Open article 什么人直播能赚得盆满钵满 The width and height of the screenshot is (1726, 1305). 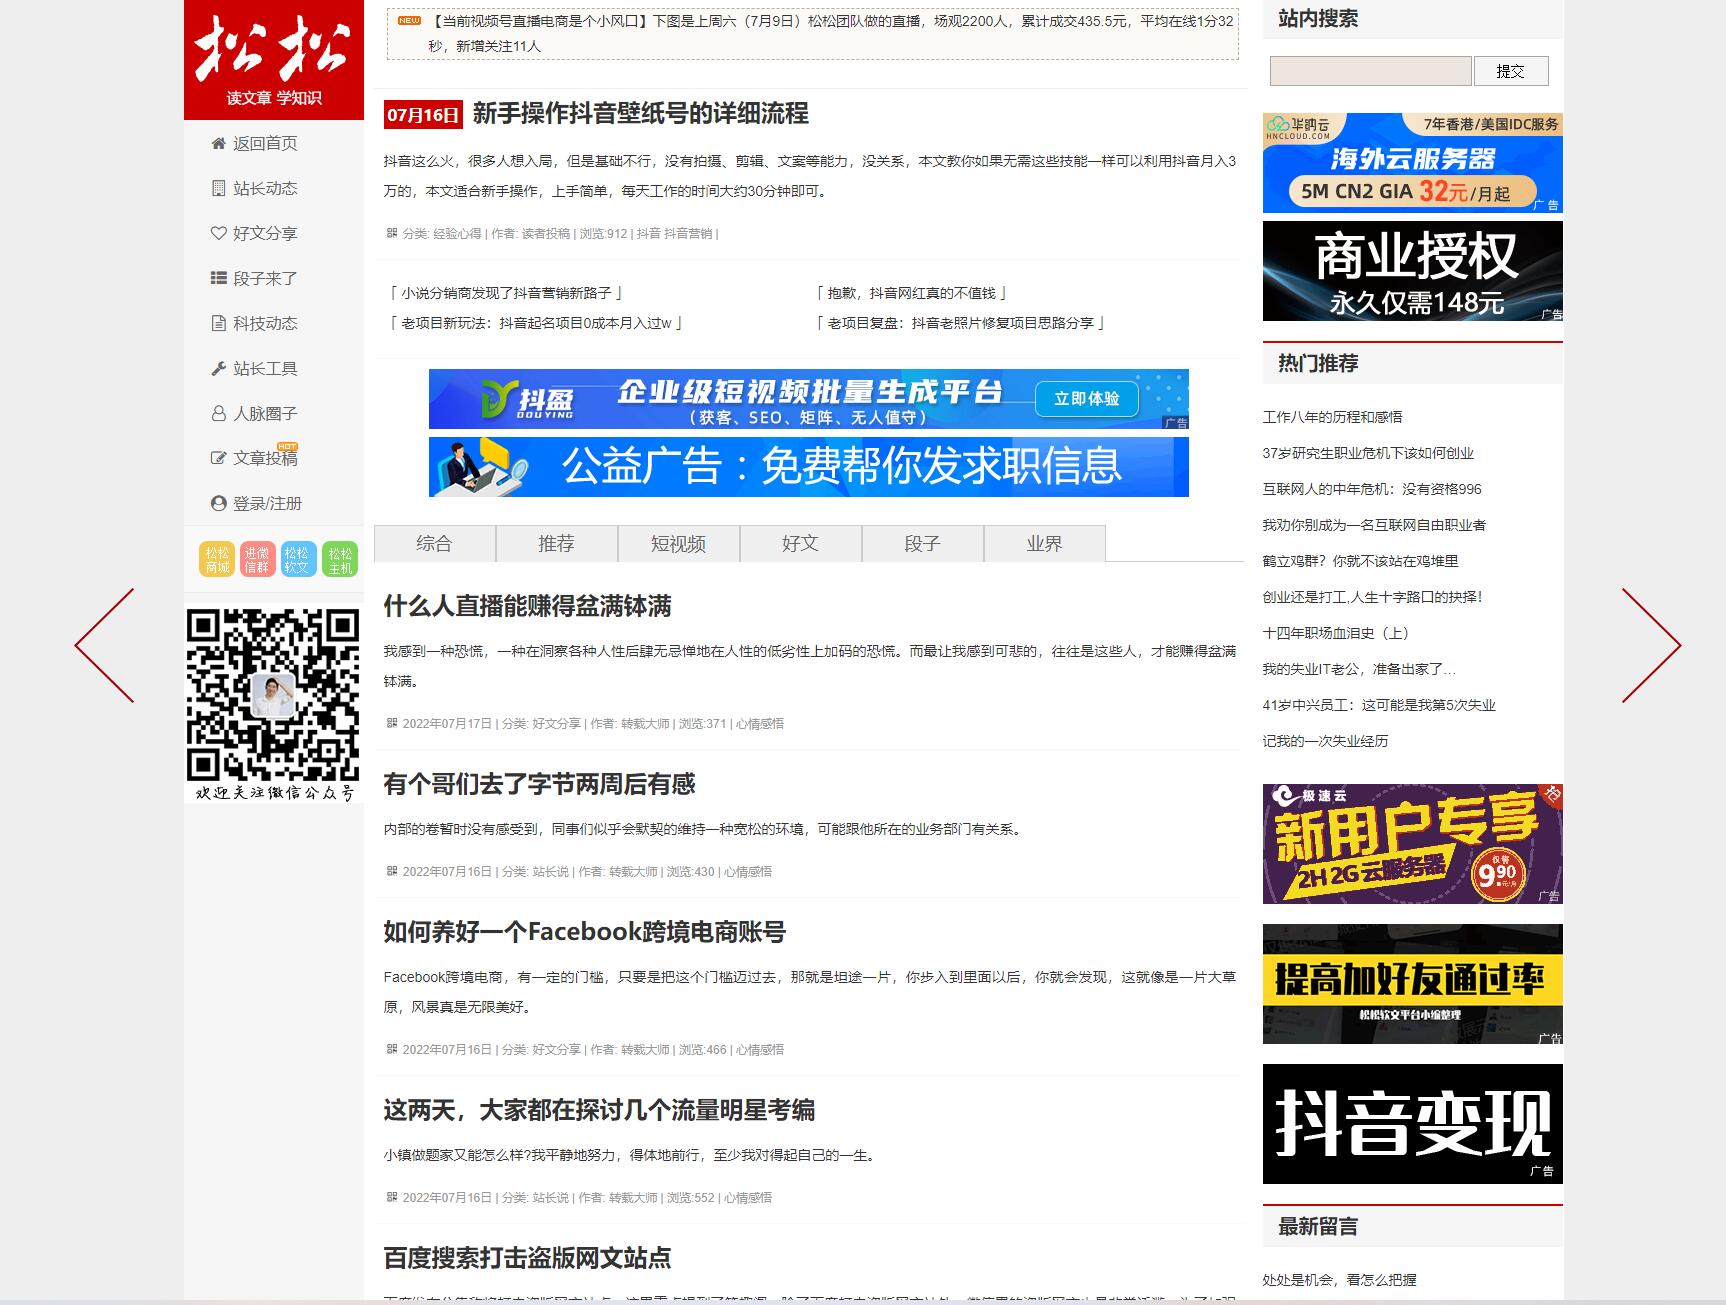click(527, 606)
